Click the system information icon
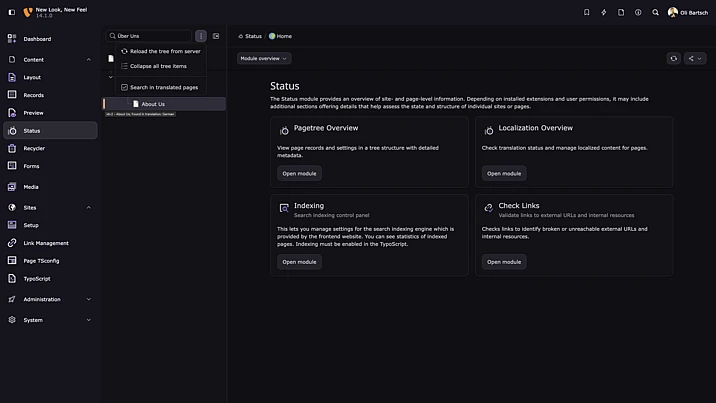The height and width of the screenshot is (403, 716). tap(638, 12)
